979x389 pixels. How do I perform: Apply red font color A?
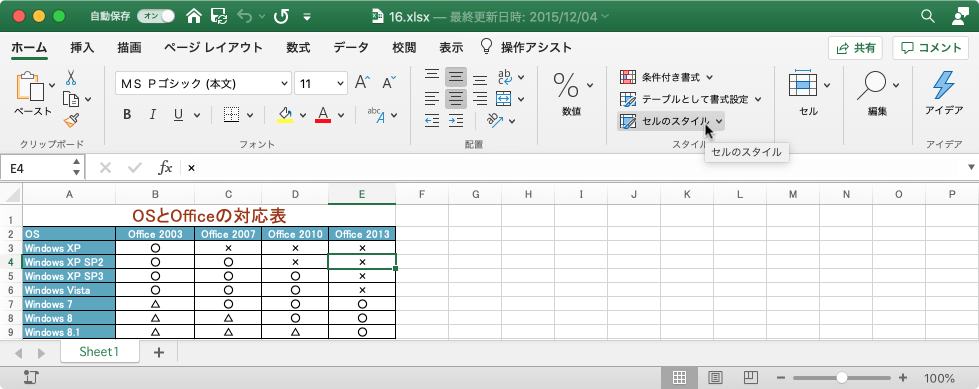point(323,115)
